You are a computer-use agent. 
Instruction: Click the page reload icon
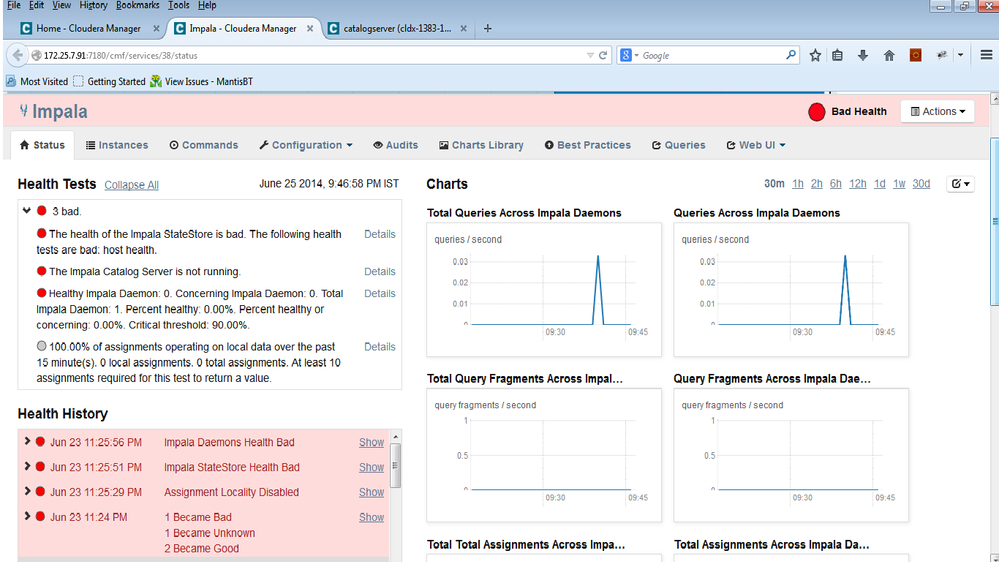click(x=603, y=56)
